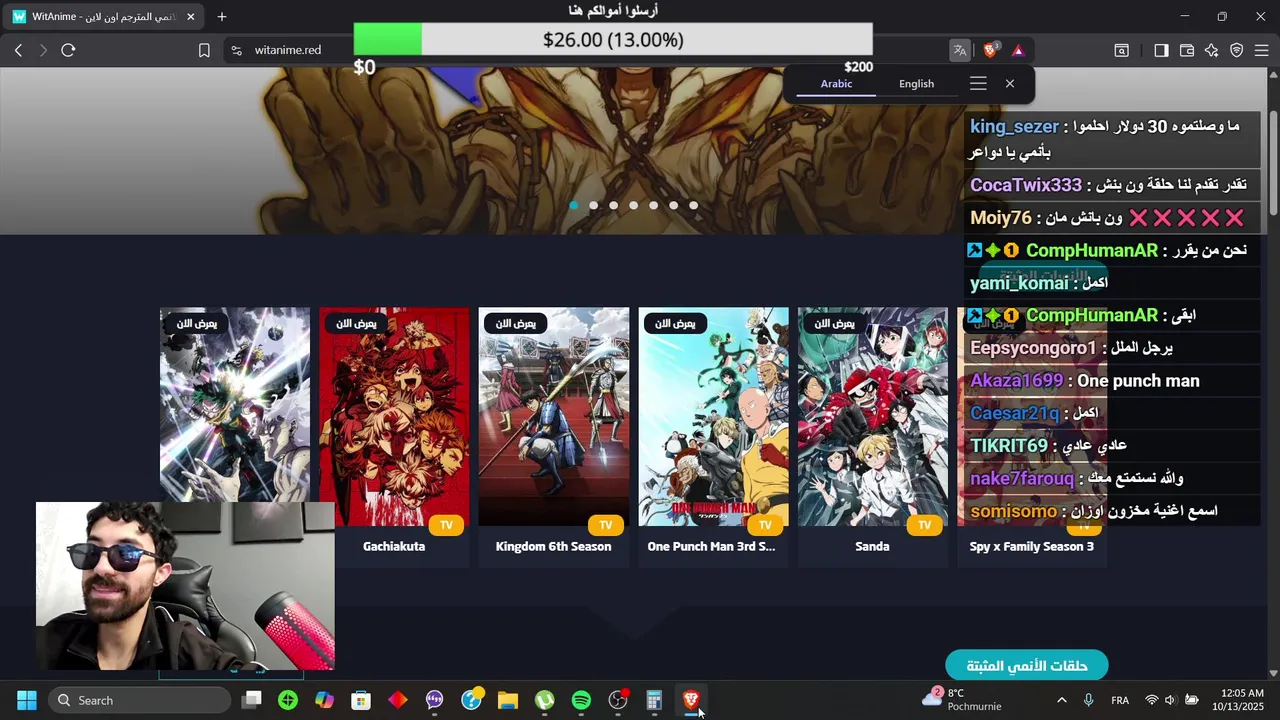Viewport: 1280px width, 720px height.
Task: Open Brave Shields lion icon
Action: pos(990,50)
